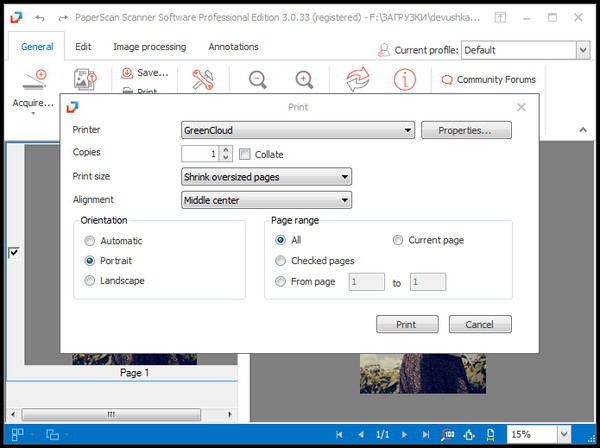Screen dimensions: 600x448
Task: Switch to the Image processing tab
Action: [x=149, y=47]
